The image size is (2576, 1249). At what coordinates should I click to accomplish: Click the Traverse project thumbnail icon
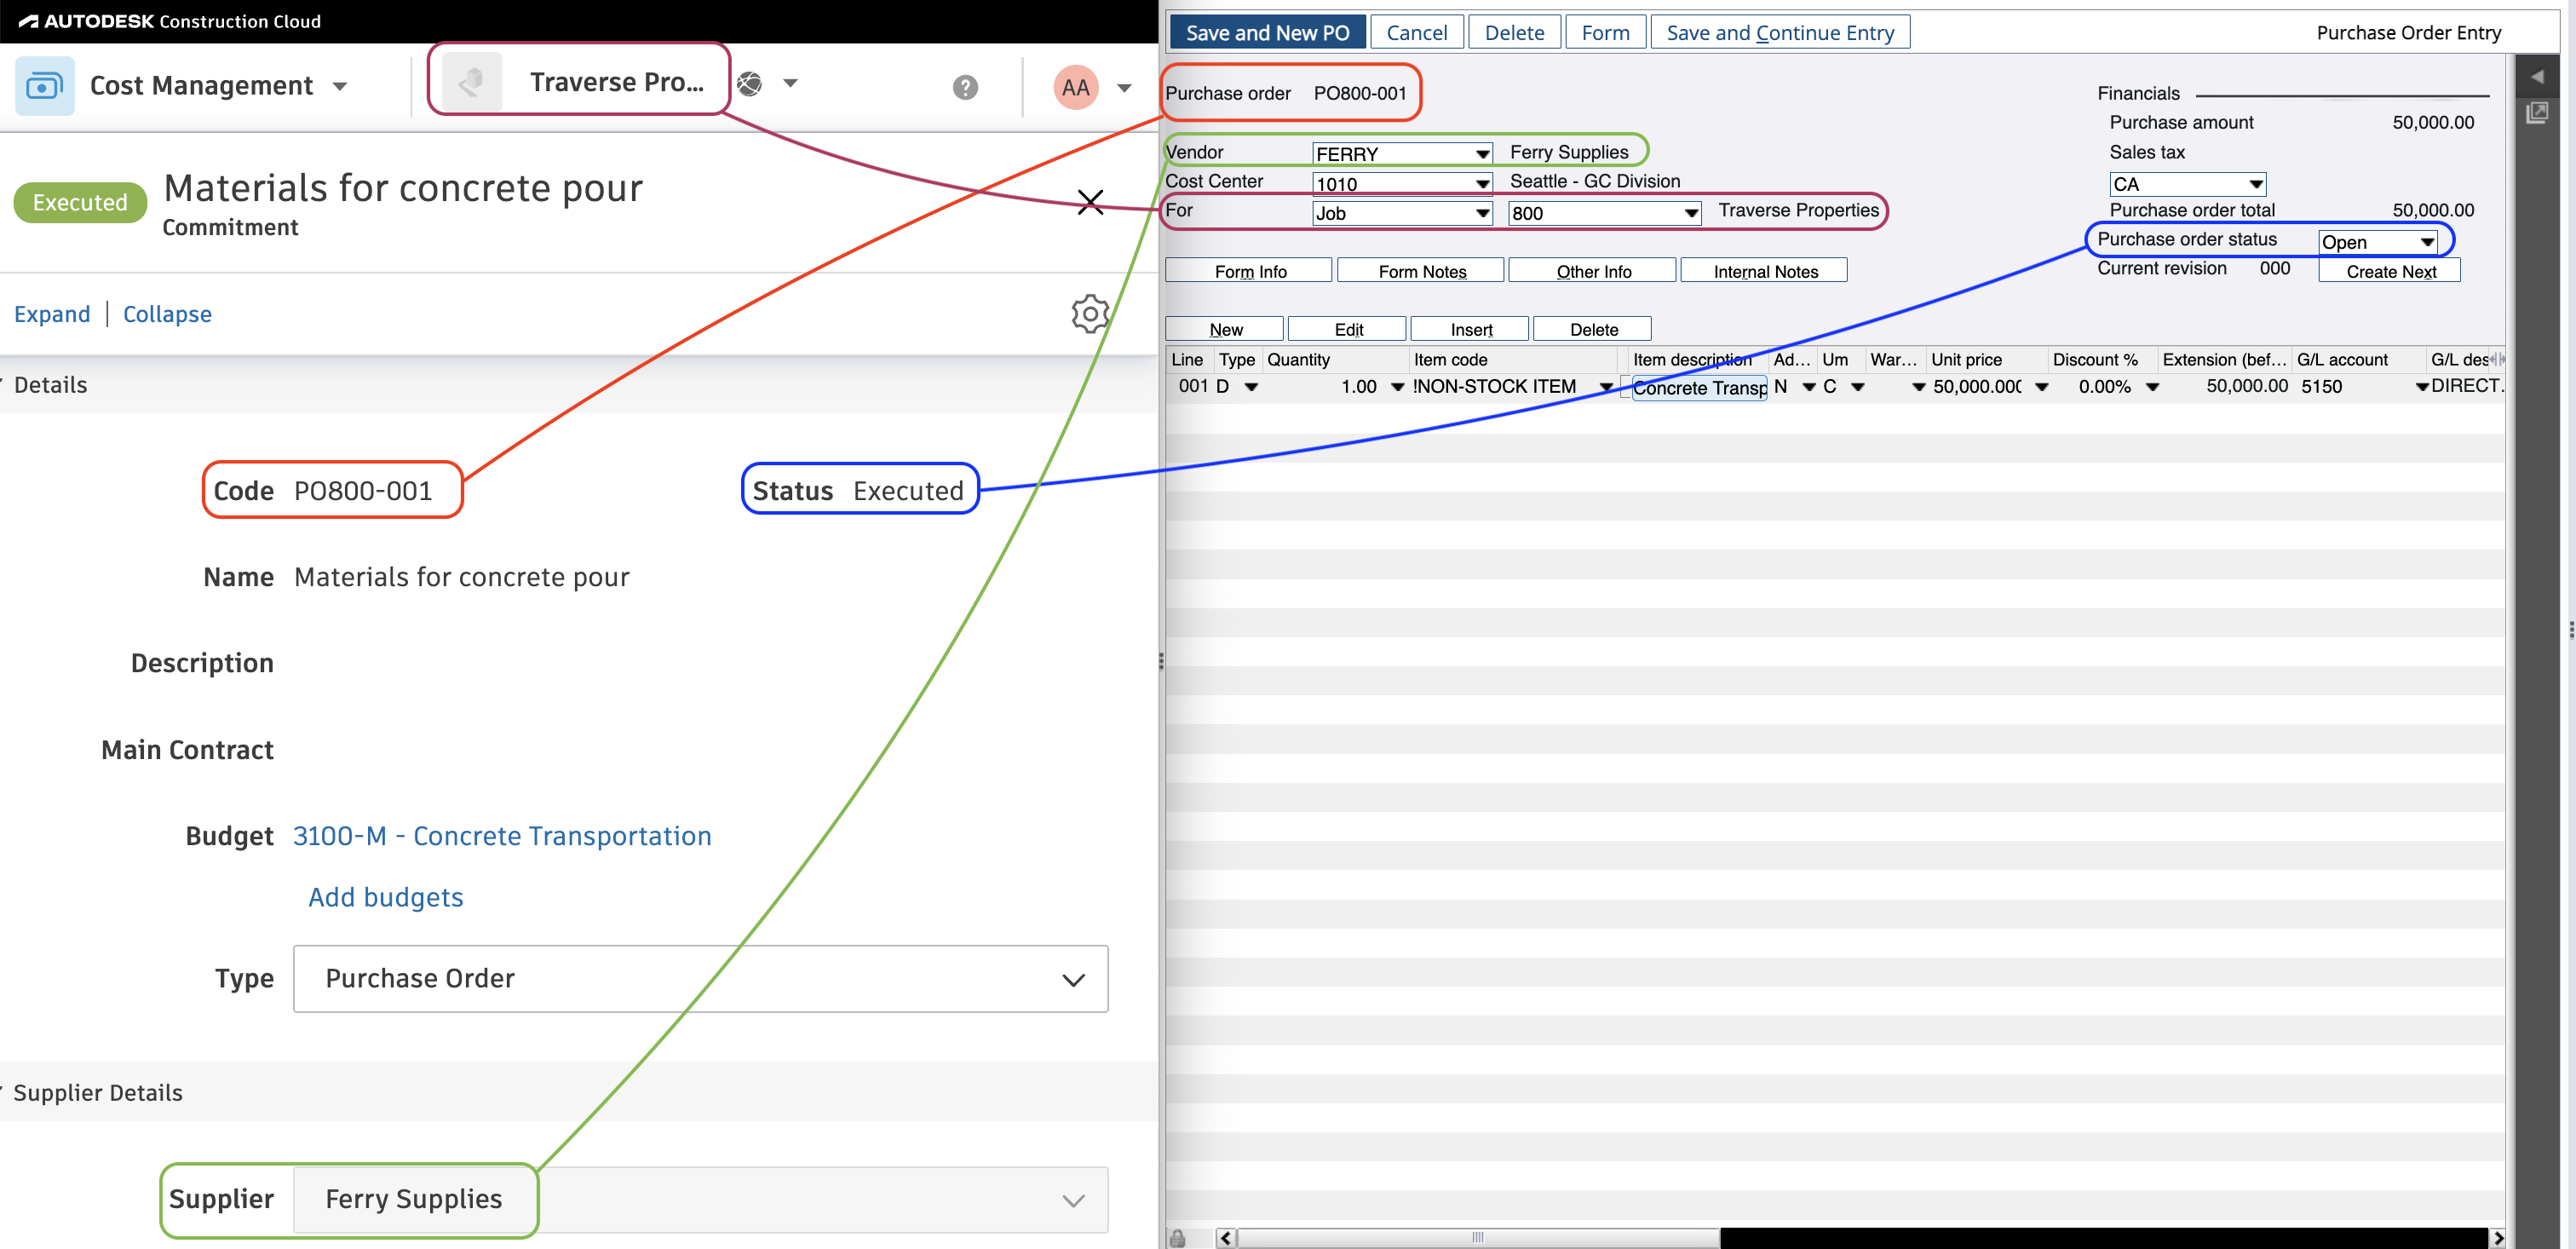pos(471,82)
